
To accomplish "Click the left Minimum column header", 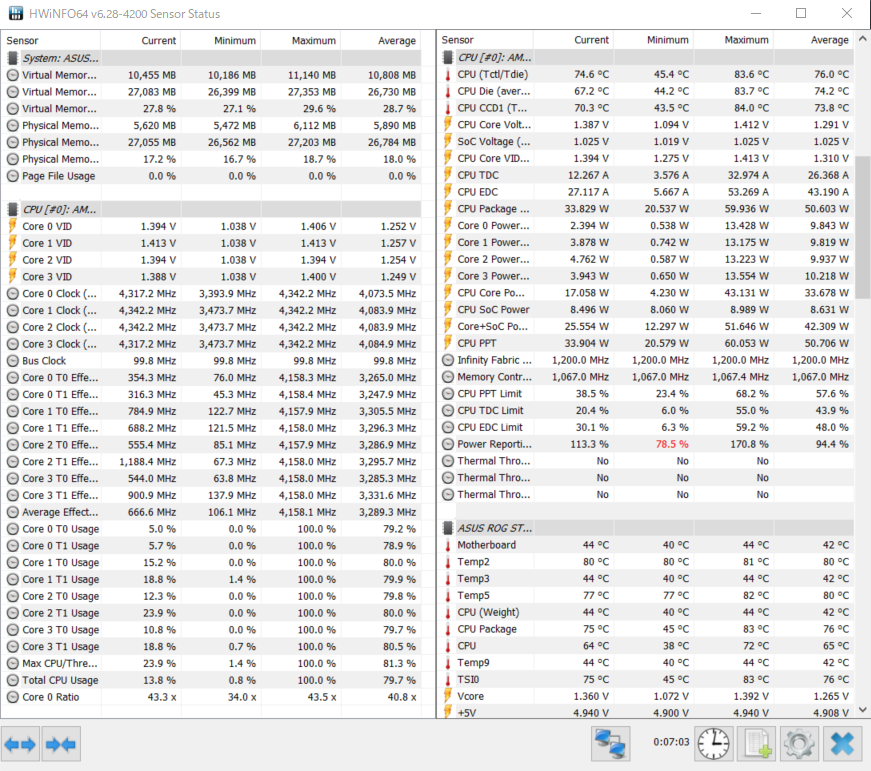I will click(221, 41).
